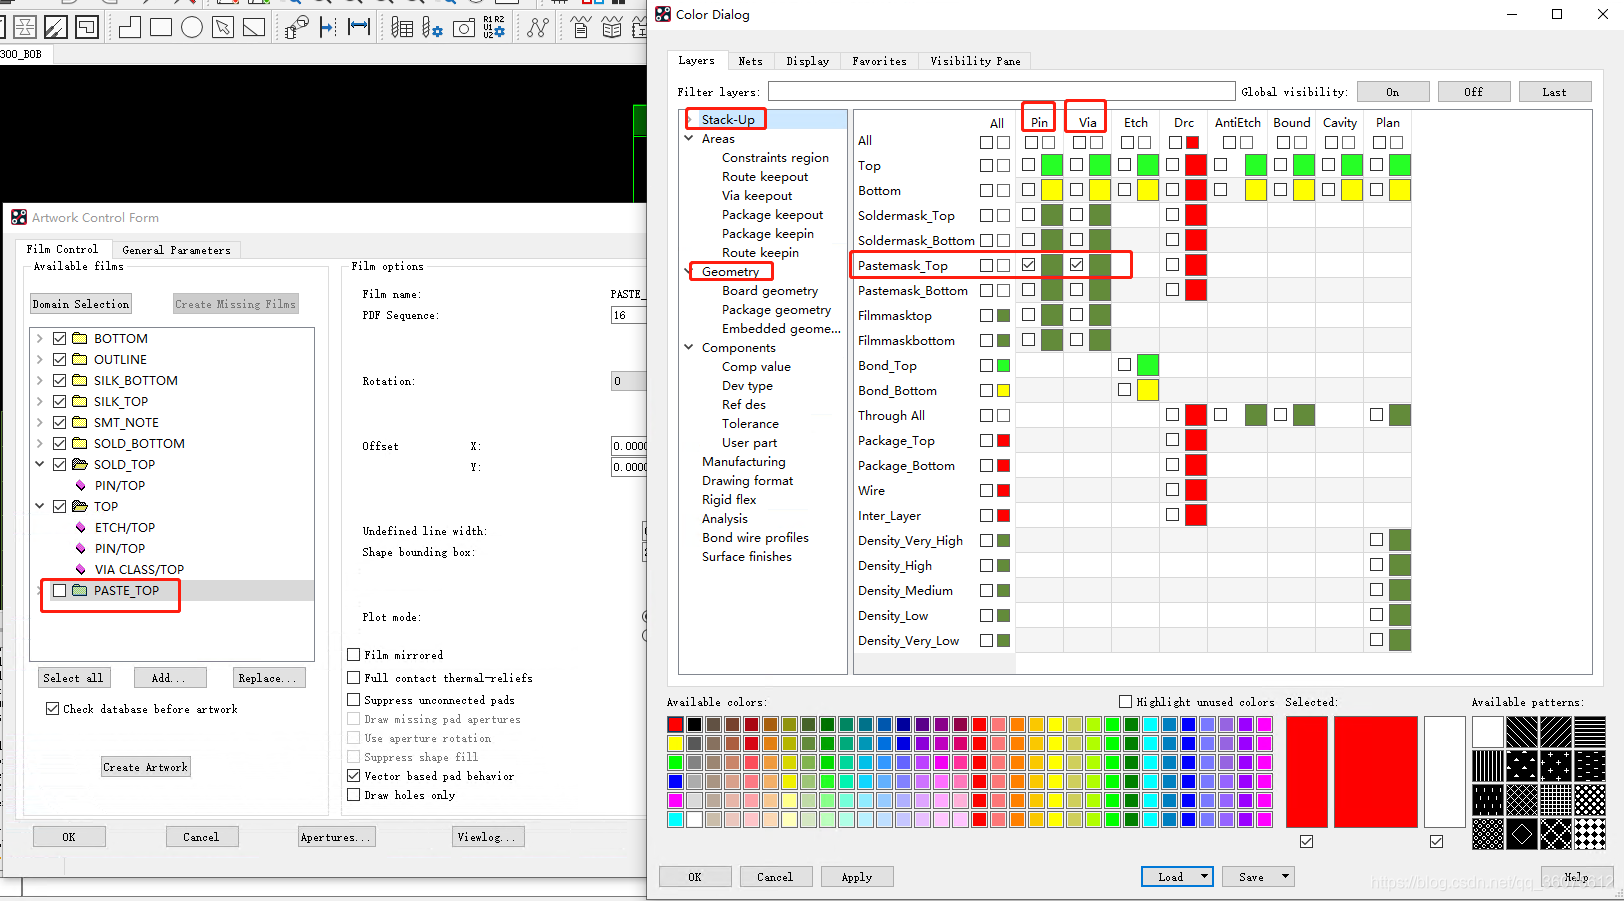The height and width of the screenshot is (901, 1624).
Task: Open the R1 R2 refdes settings icon
Action: [x=494, y=27]
